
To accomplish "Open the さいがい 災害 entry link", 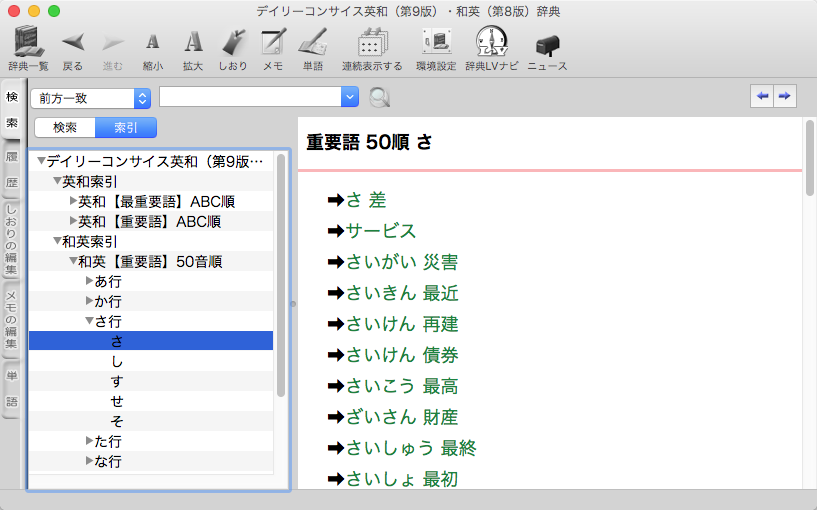I will tap(402, 262).
